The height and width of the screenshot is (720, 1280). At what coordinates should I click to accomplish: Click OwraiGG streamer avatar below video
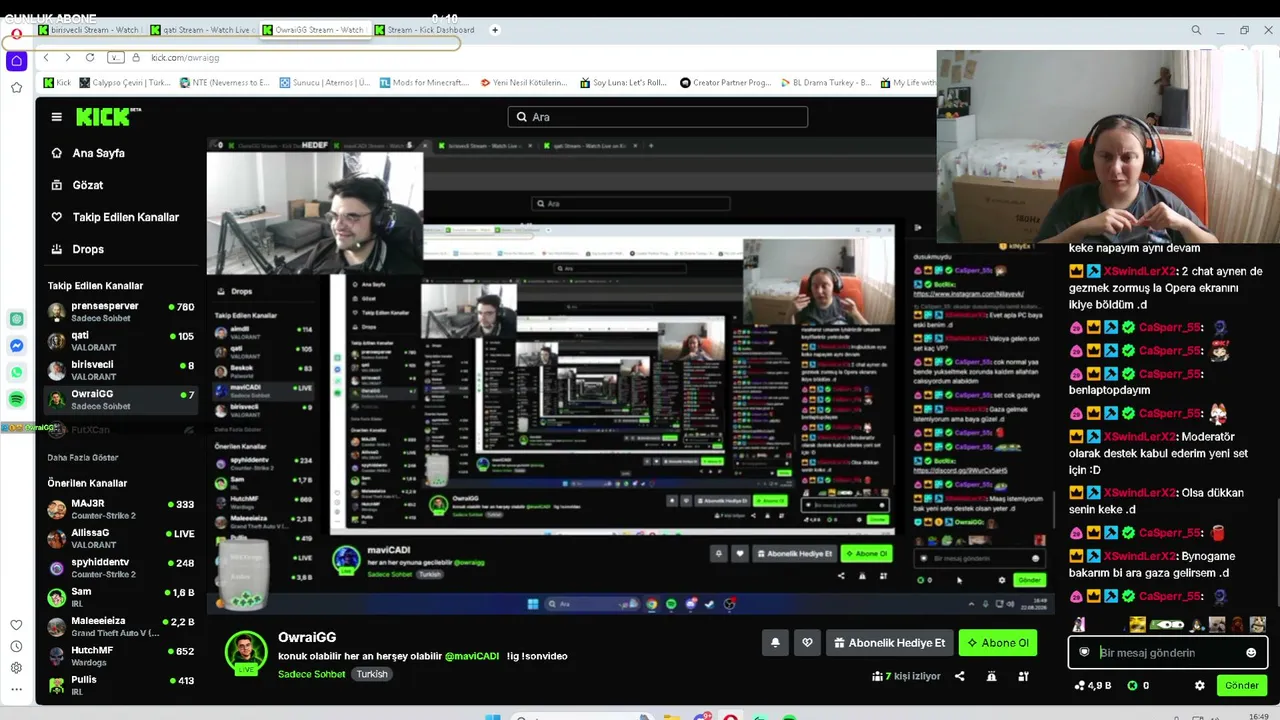coord(245,652)
